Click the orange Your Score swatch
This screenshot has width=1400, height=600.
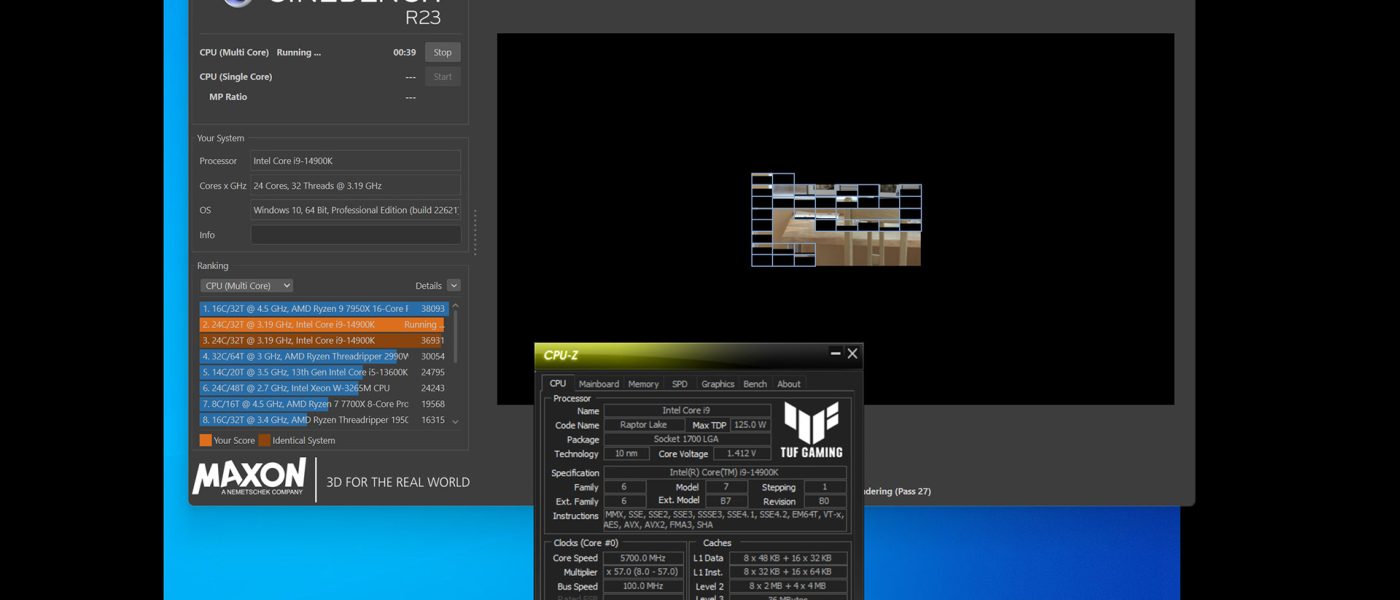[x=205, y=440]
